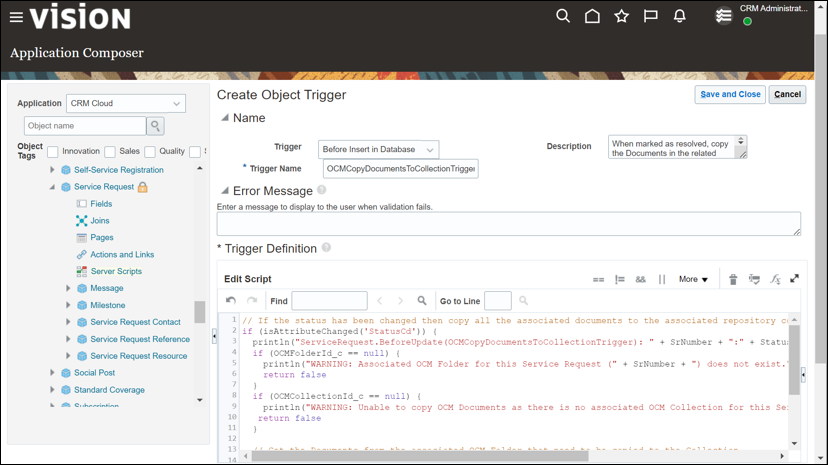The image size is (828, 465).
Task: Open the expression fx palette icon
Action: (775, 279)
